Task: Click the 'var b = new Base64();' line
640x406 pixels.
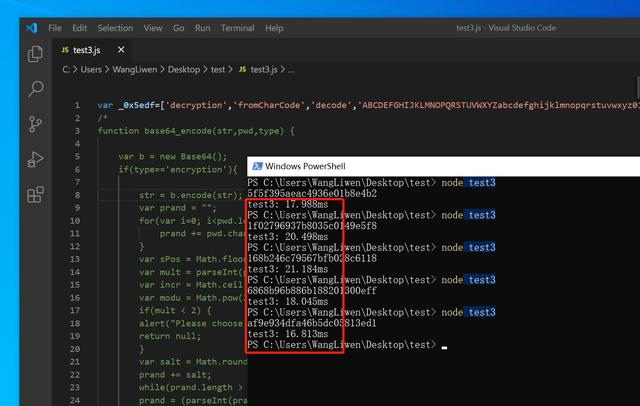Action: pos(173,157)
